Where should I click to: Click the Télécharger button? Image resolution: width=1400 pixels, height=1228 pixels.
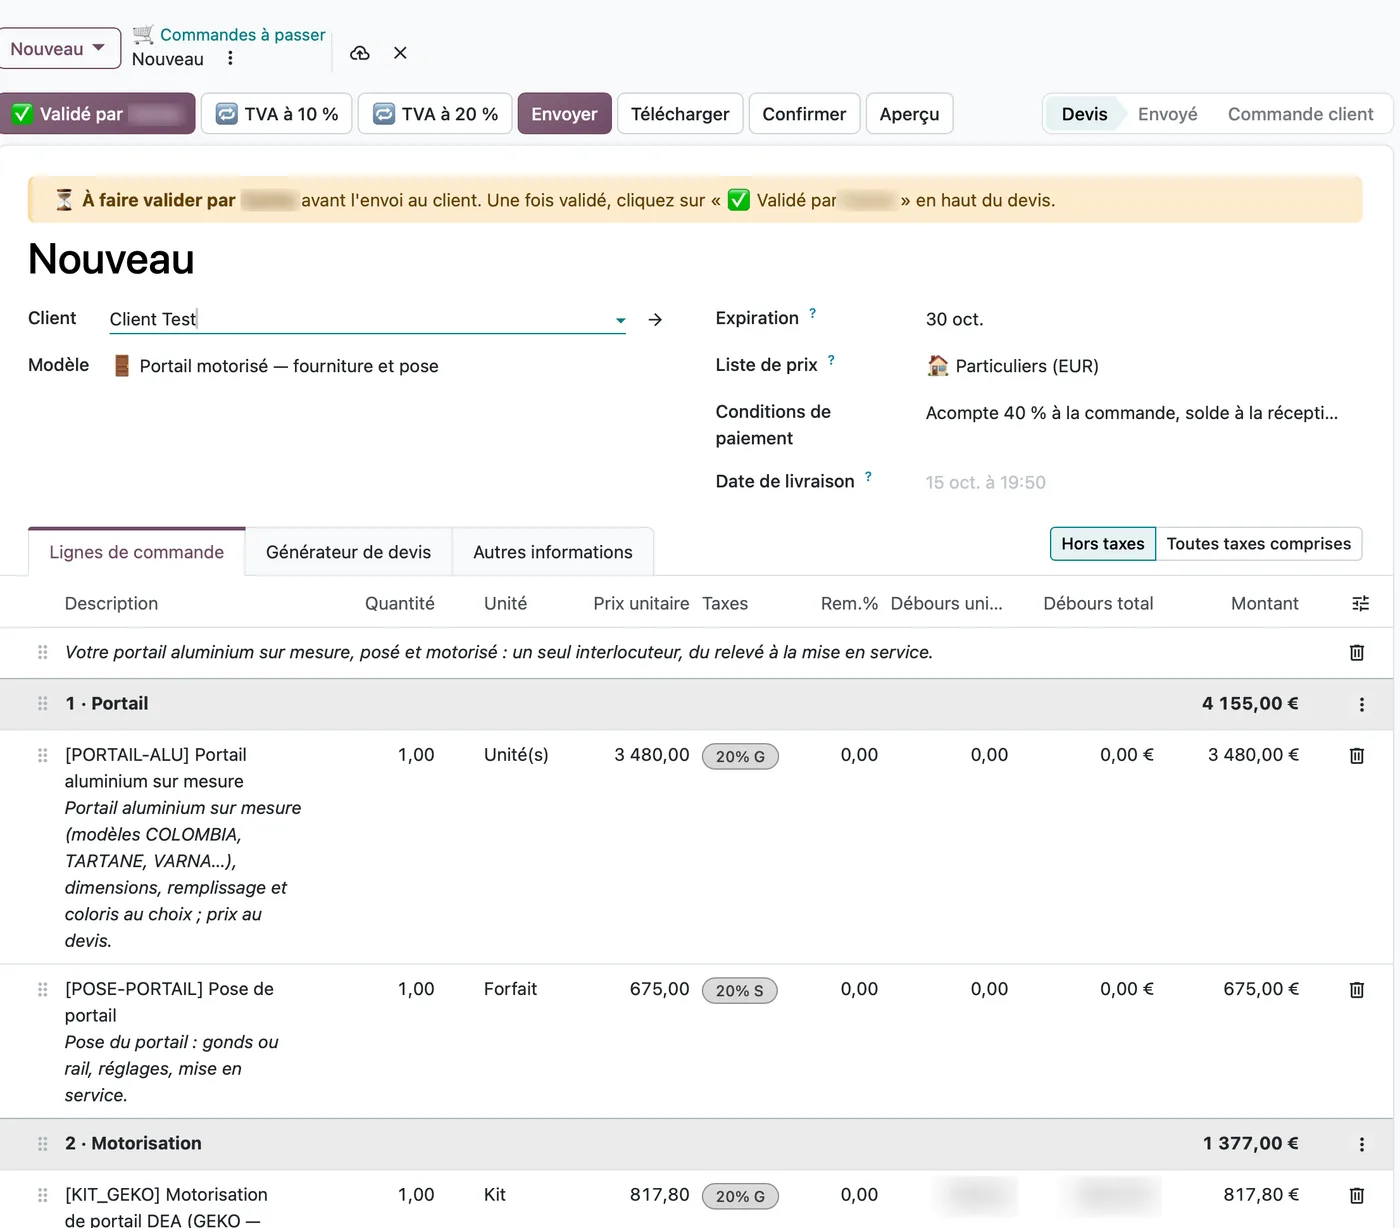click(x=680, y=113)
